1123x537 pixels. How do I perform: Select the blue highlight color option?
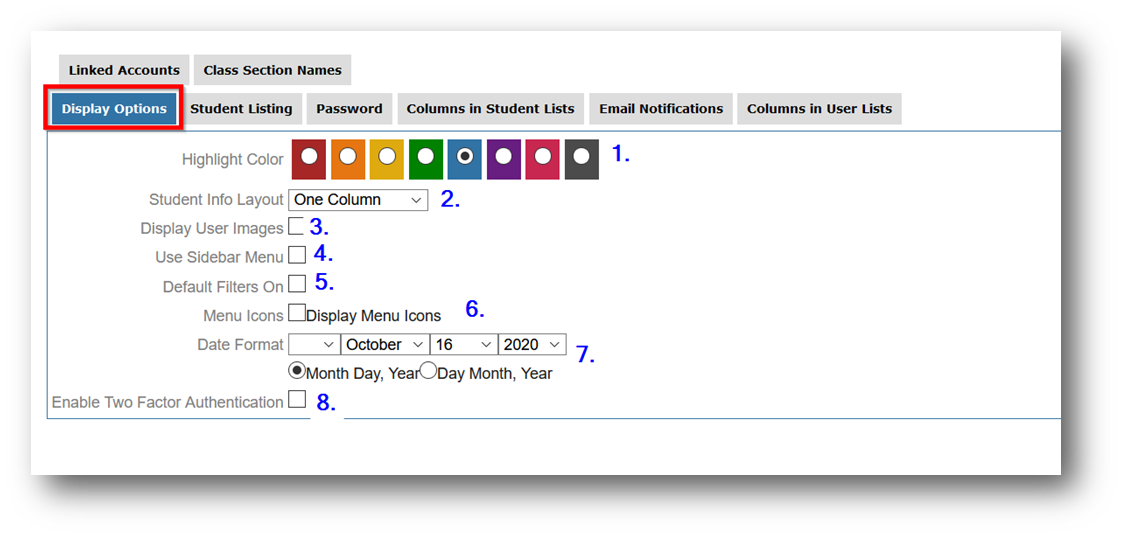[465, 157]
